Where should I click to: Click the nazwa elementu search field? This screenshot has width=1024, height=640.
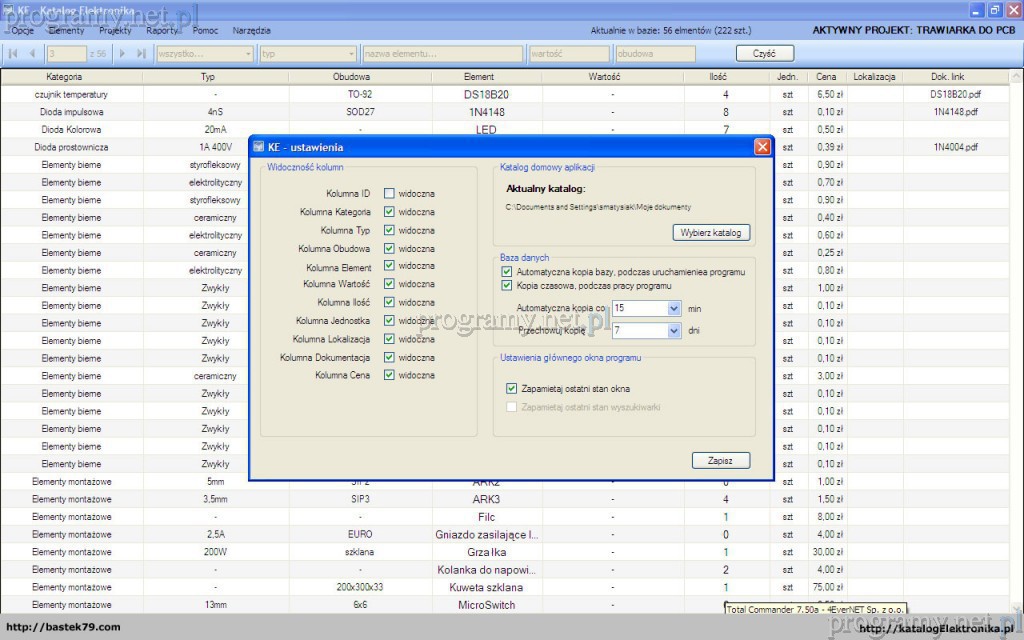click(442, 54)
